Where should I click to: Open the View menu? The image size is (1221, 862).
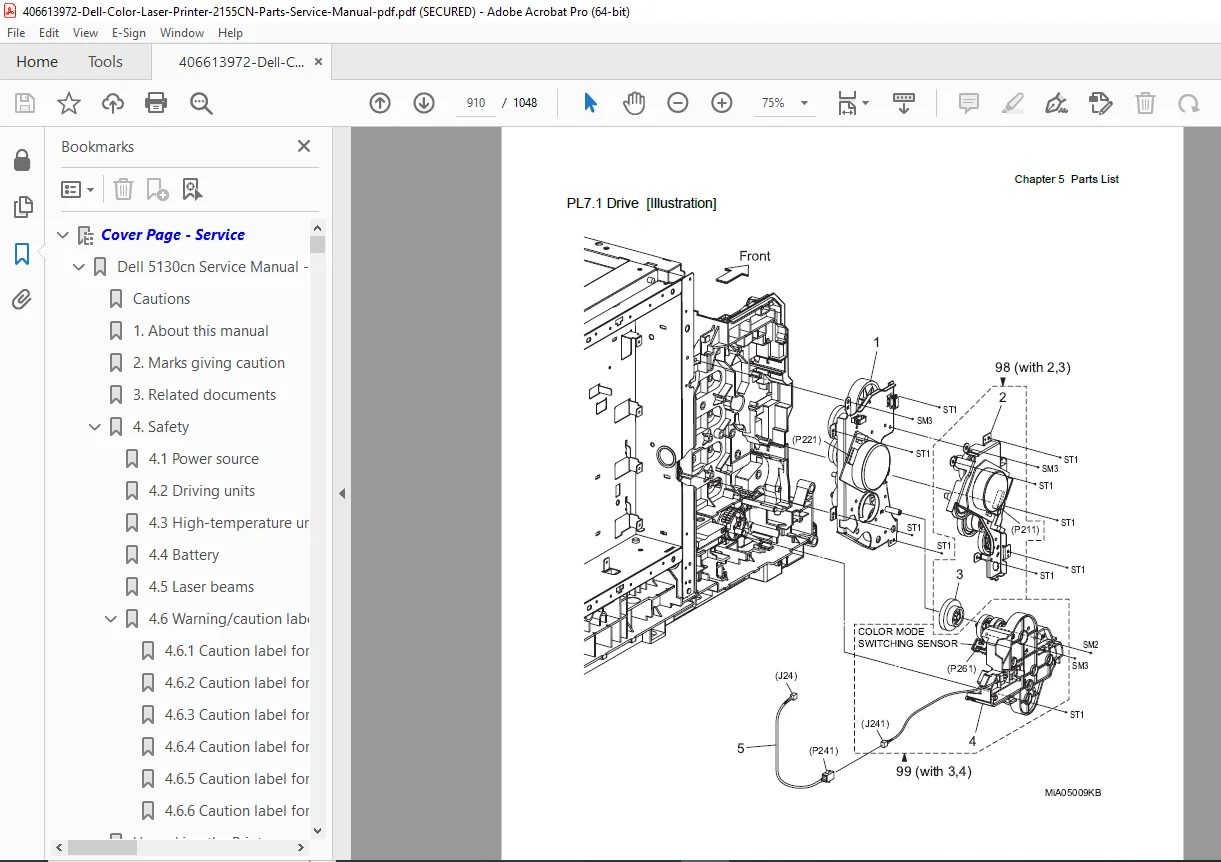pyautogui.click(x=86, y=32)
